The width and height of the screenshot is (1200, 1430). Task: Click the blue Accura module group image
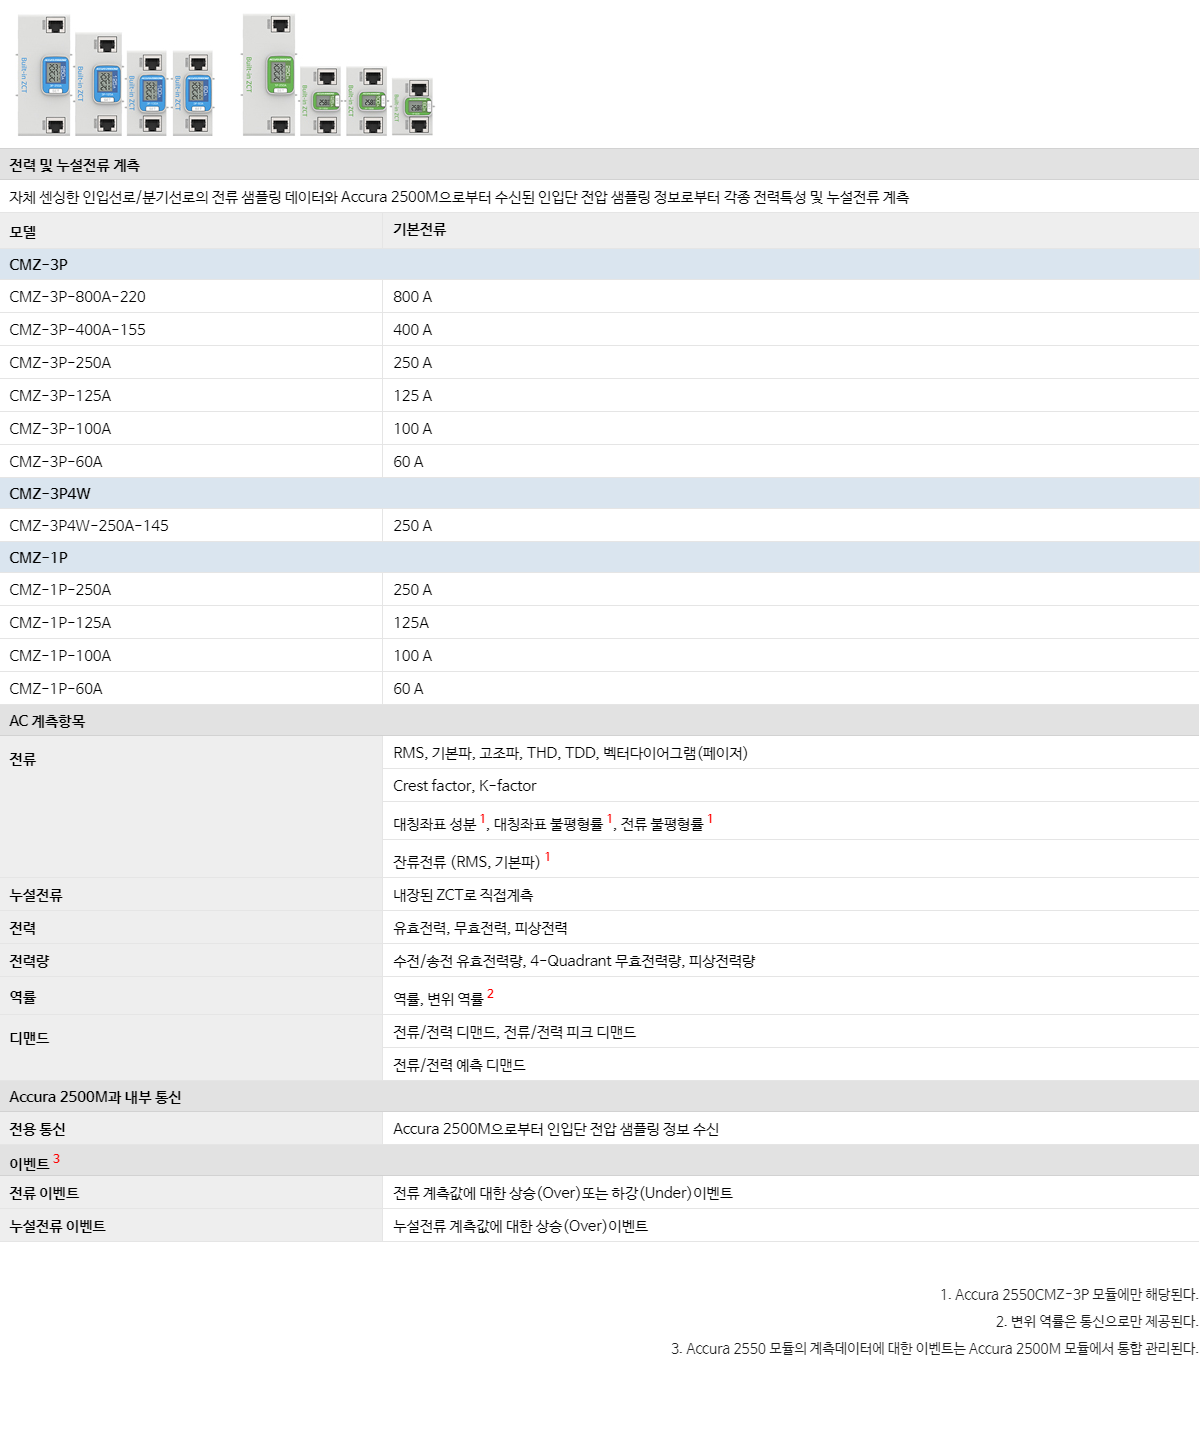(115, 76)
